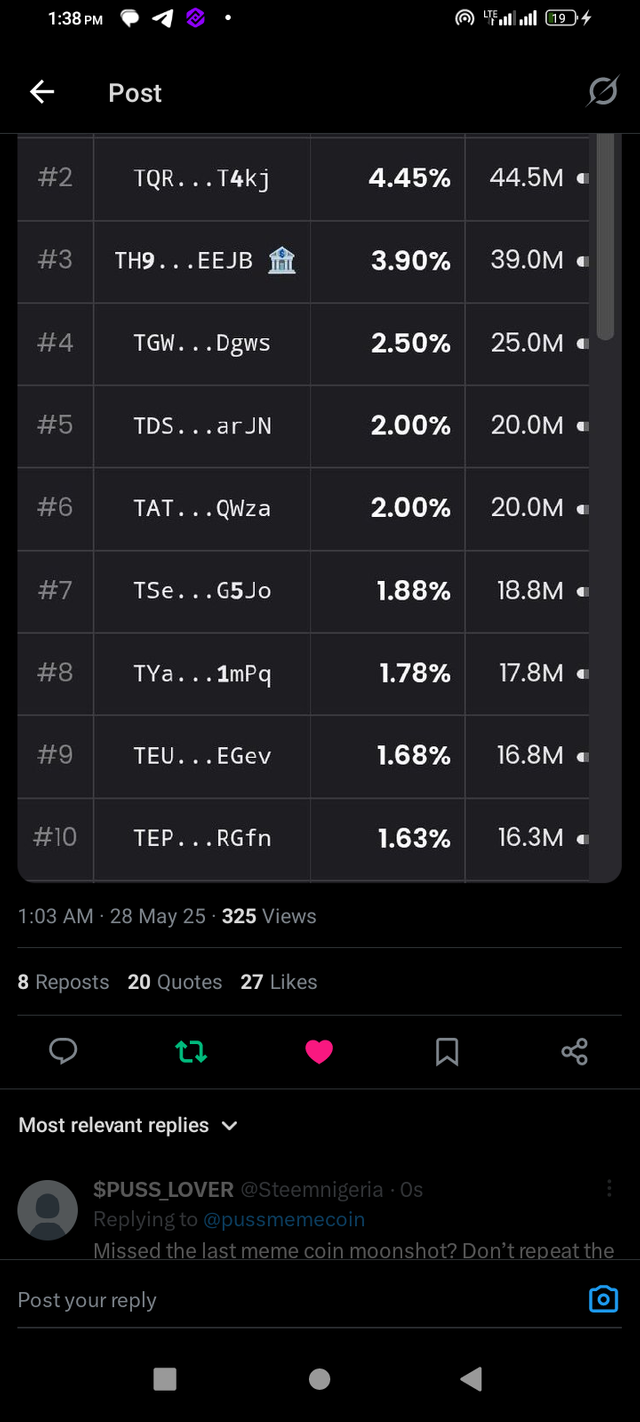Image resolution: width=640 pixels, height=1422 pixels.
Task: Tap the Android home circle button
Action: 320,1379
